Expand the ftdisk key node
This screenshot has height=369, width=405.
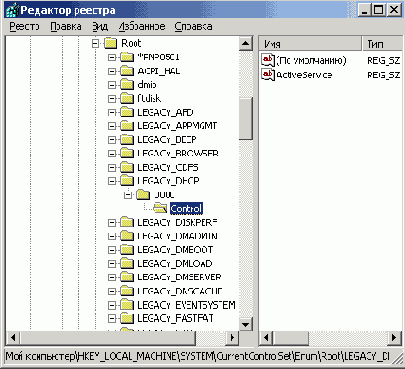tap(112, 99)
